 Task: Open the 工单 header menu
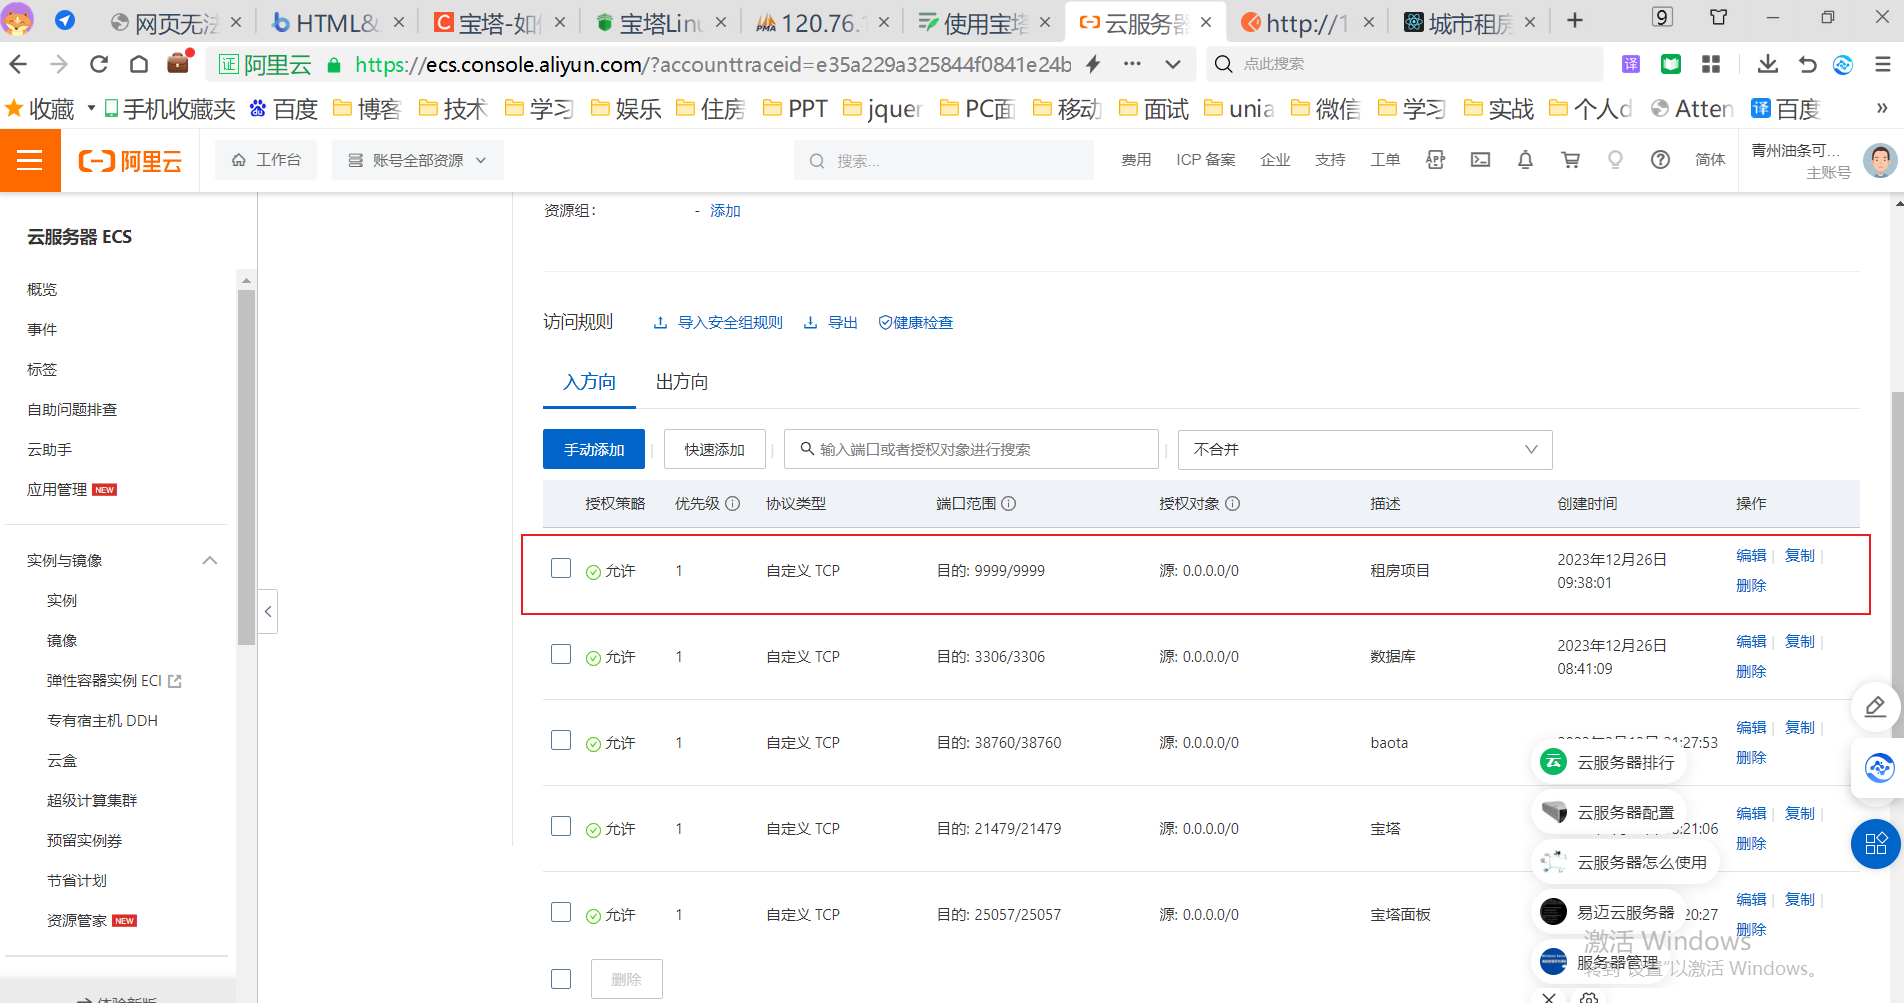click(x=1385, y=160)
